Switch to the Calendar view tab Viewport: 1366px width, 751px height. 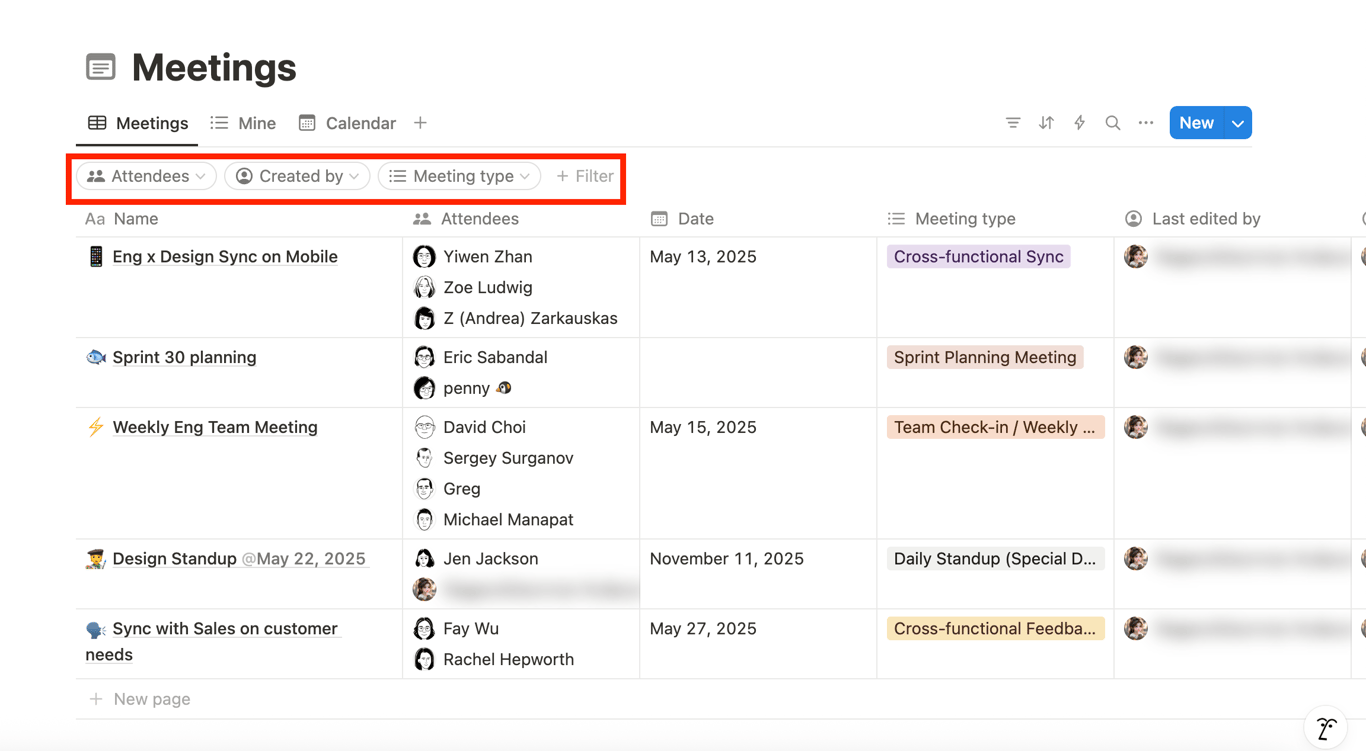pos(347,123)
